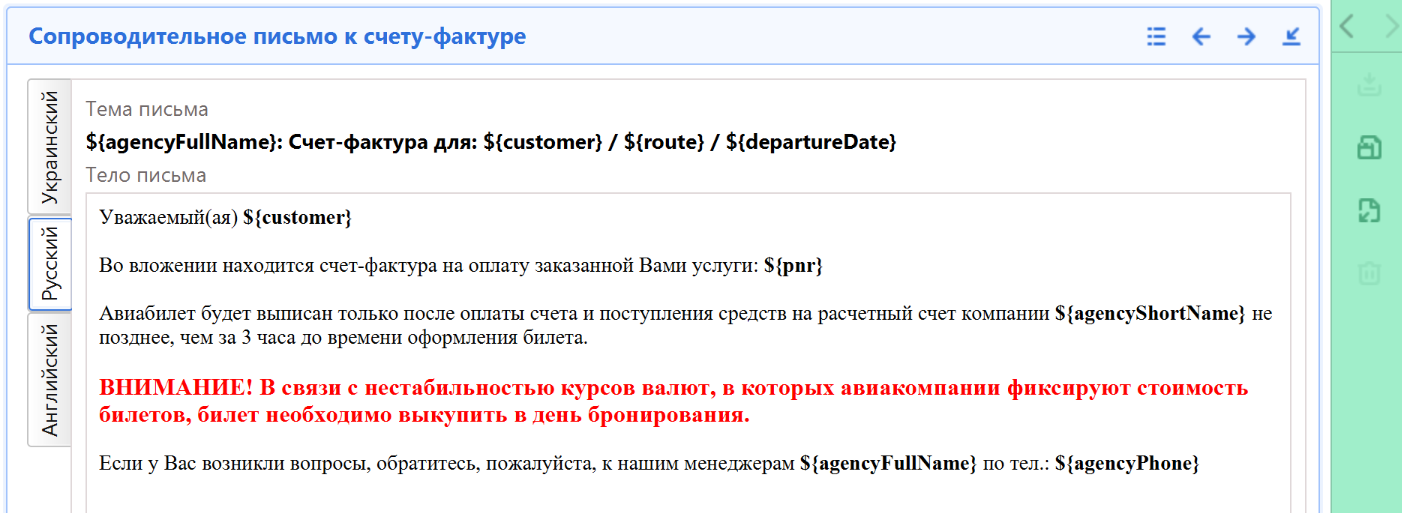
Task: Click the ${agencyShortName} placeholder in body
Action: [x=1150, y=313]
